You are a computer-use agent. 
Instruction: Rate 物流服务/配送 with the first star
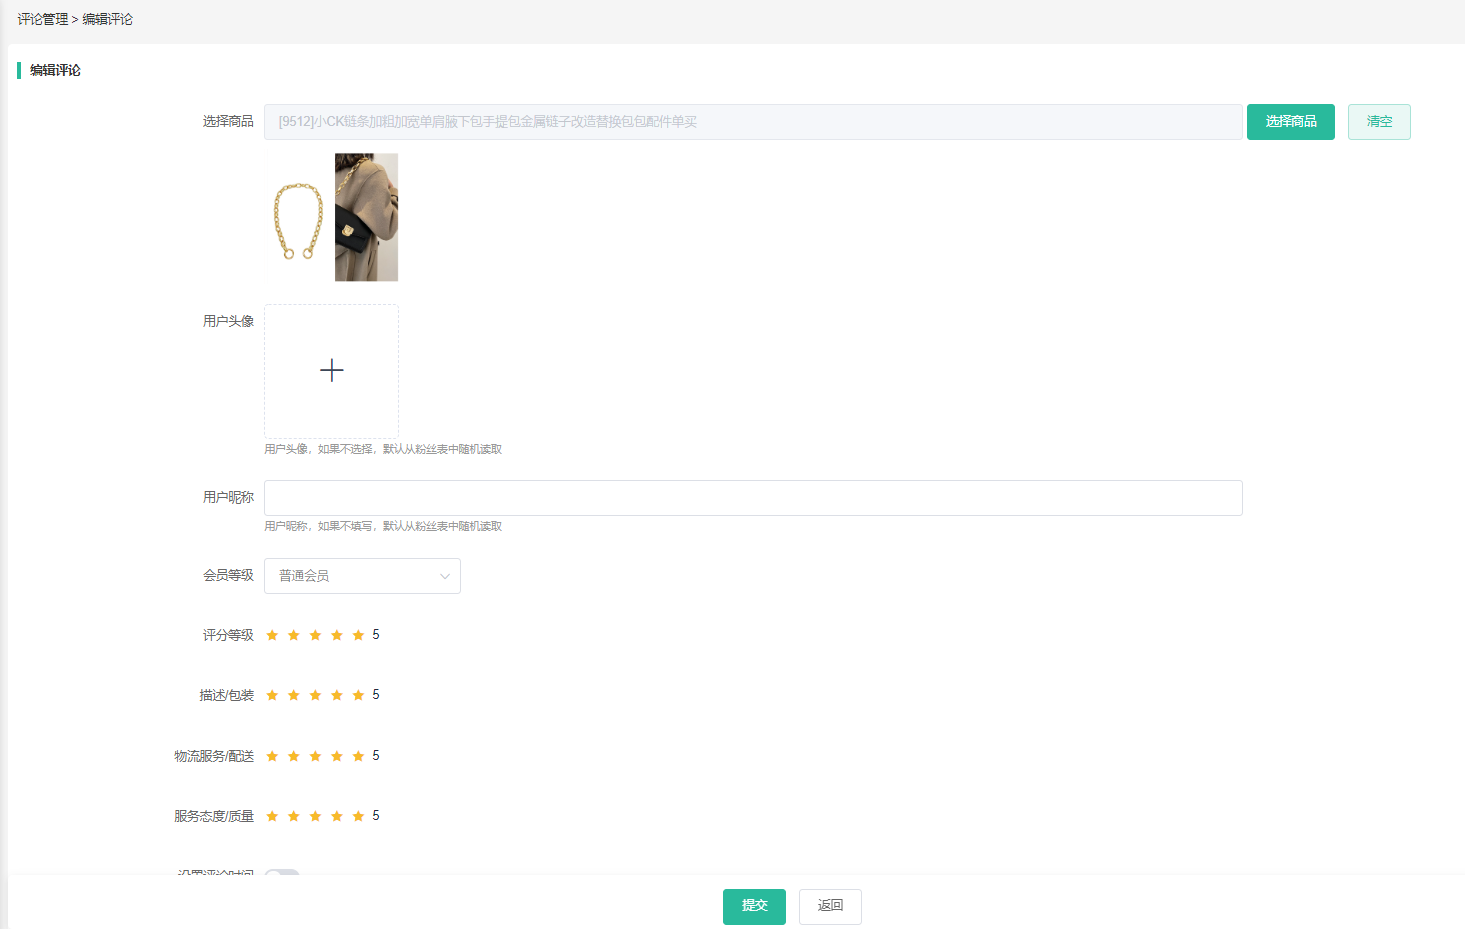click(x=272, y=756)
